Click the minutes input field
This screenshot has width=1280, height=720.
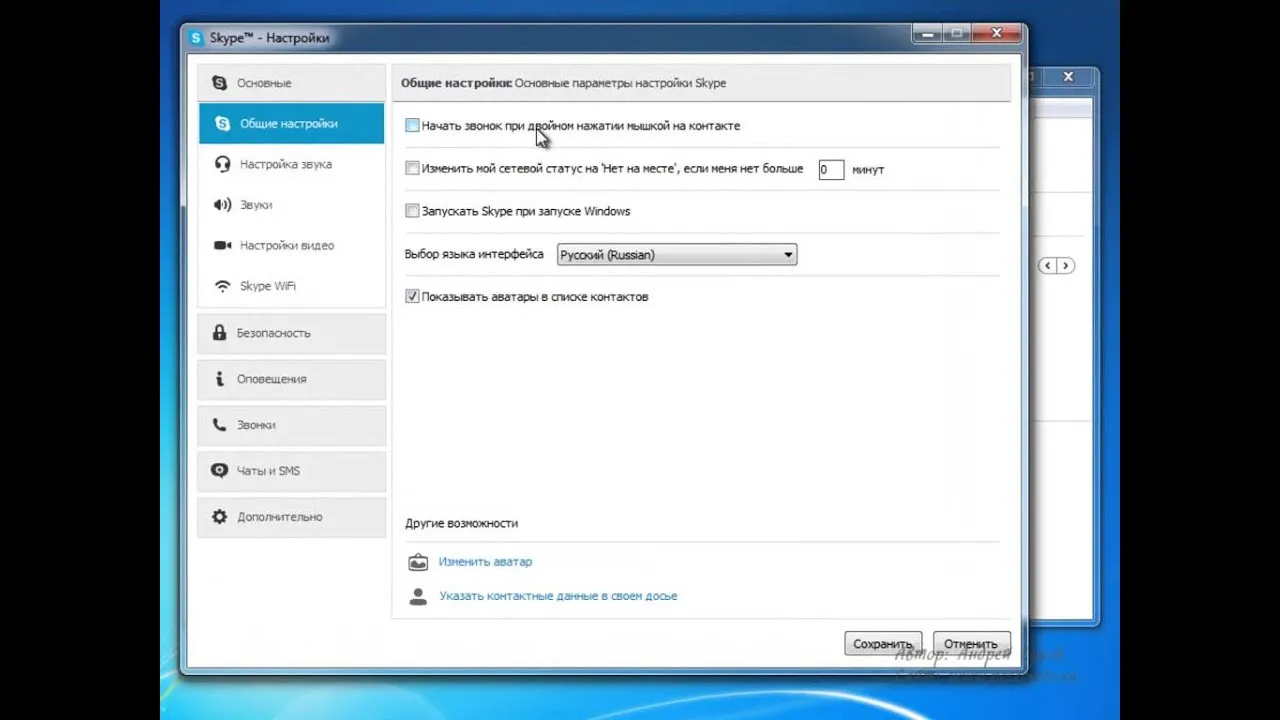[x=831, y=170]
